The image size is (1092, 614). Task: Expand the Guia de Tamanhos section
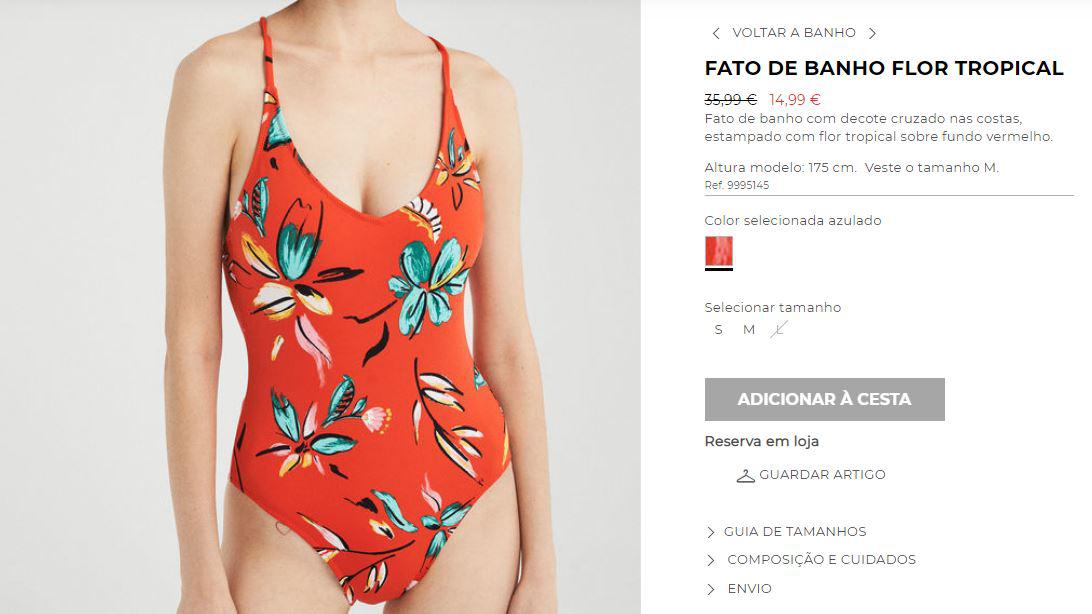(795, 532)
